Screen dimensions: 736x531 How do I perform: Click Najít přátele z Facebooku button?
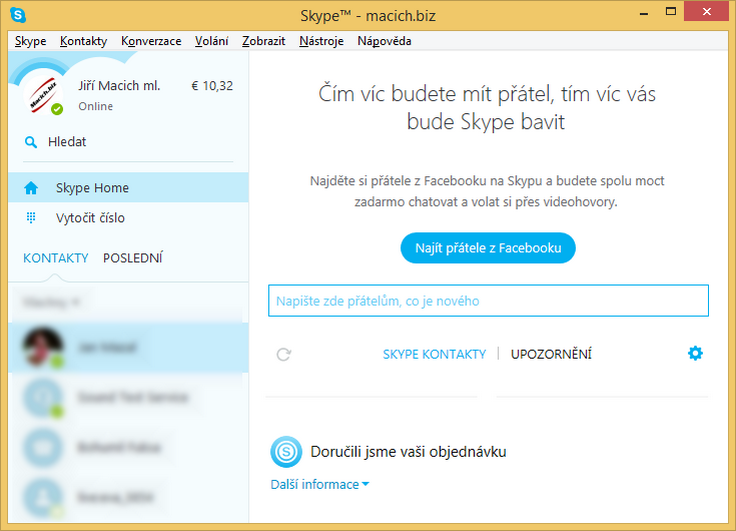488,248
